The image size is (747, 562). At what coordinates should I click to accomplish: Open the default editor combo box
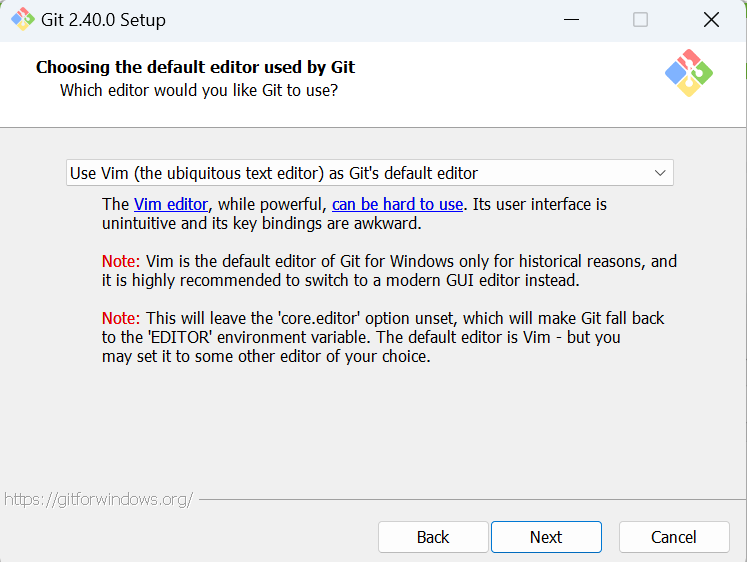click(369, 173)
